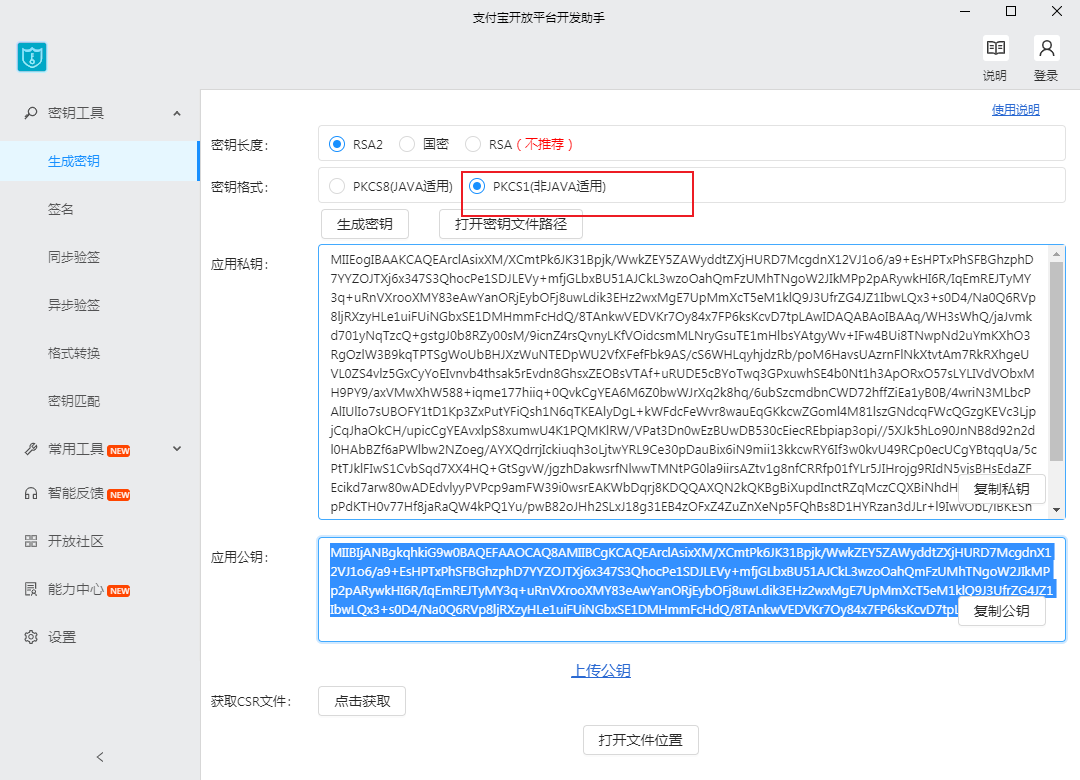Click the 密钥工具 key icon
The width and height of the screenshot is (1080, 780).
pos(31,113)
